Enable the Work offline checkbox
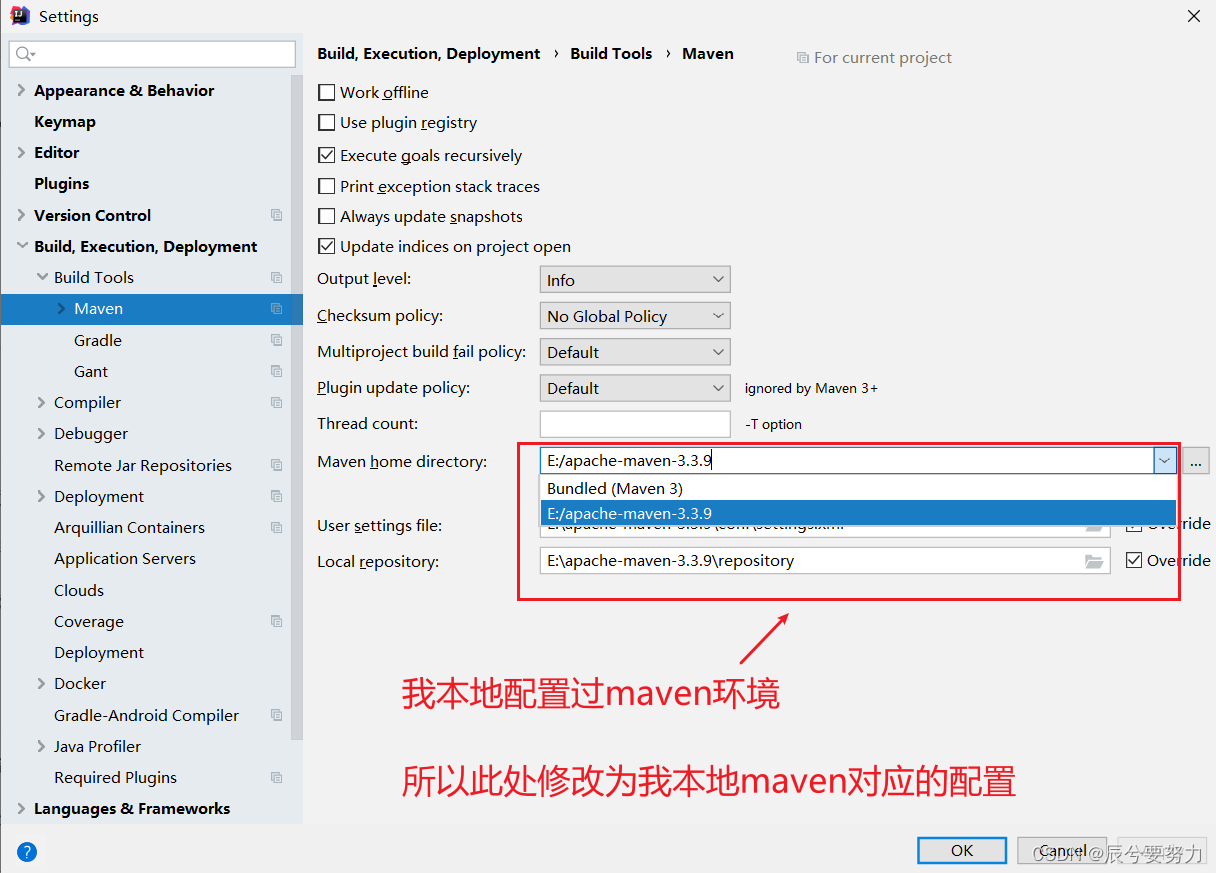This screenshot has width=1216, height=873. tap(326, 92)
